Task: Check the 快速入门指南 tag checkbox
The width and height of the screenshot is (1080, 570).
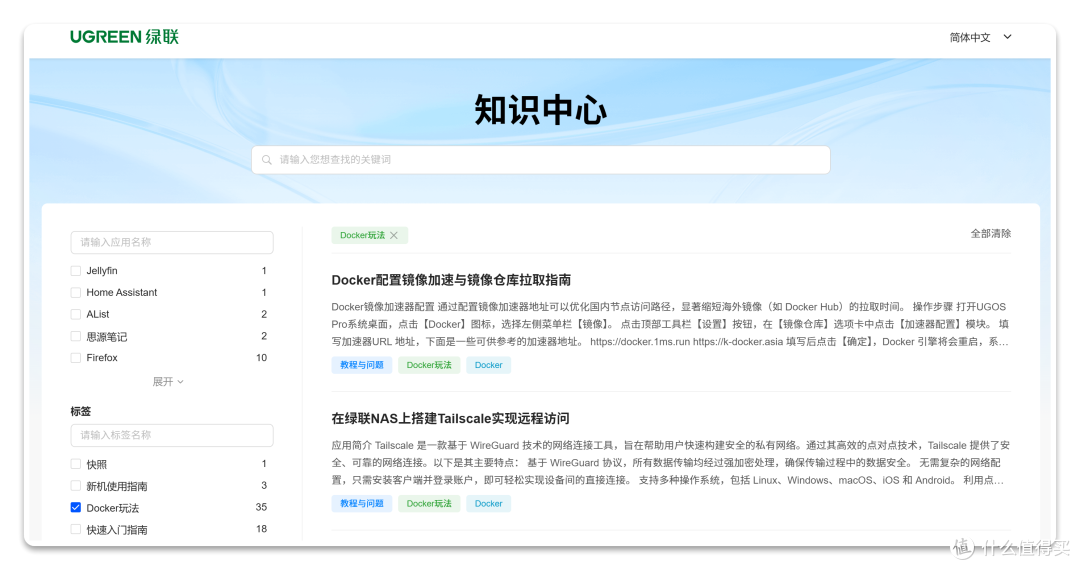Action: (76, 529)
